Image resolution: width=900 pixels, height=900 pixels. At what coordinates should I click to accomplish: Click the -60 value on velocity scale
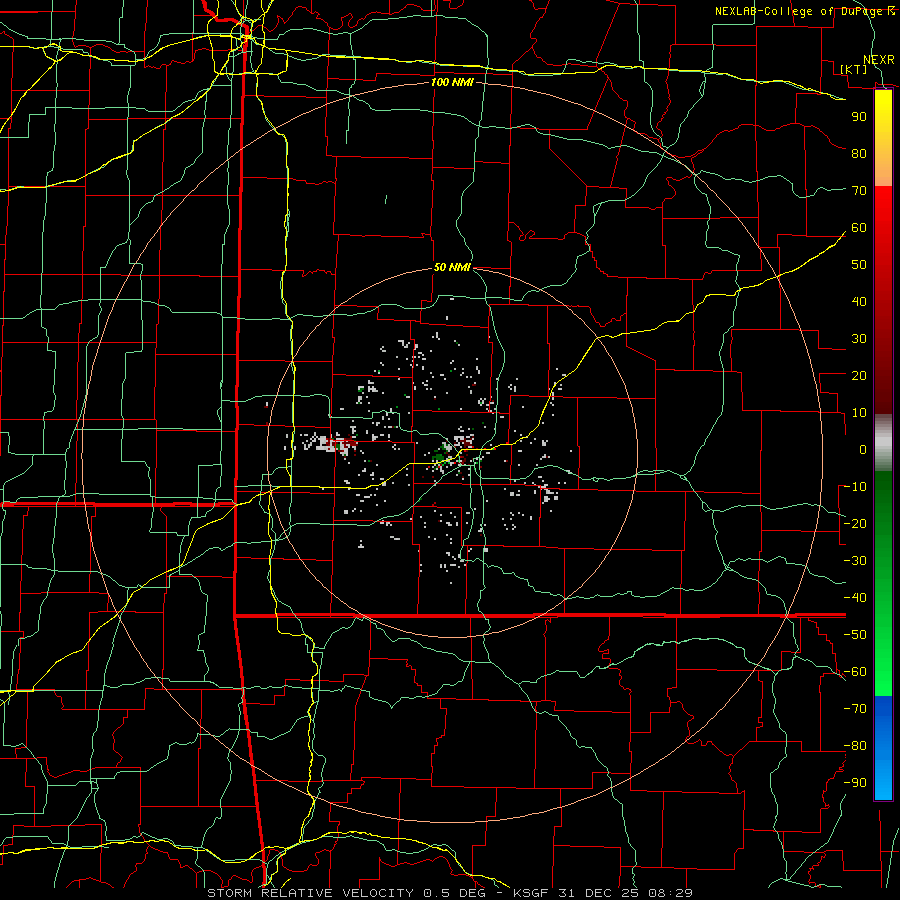point(855,672)
